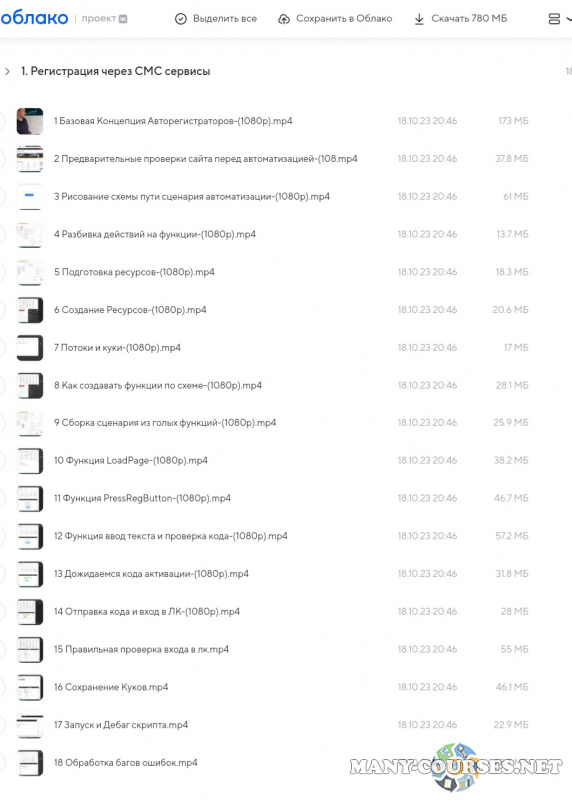Click the cloud upload icon for Сохранить в Облако
Image resolution: width=572 pixels, height=800 pixels.
[x=284, y=19]
